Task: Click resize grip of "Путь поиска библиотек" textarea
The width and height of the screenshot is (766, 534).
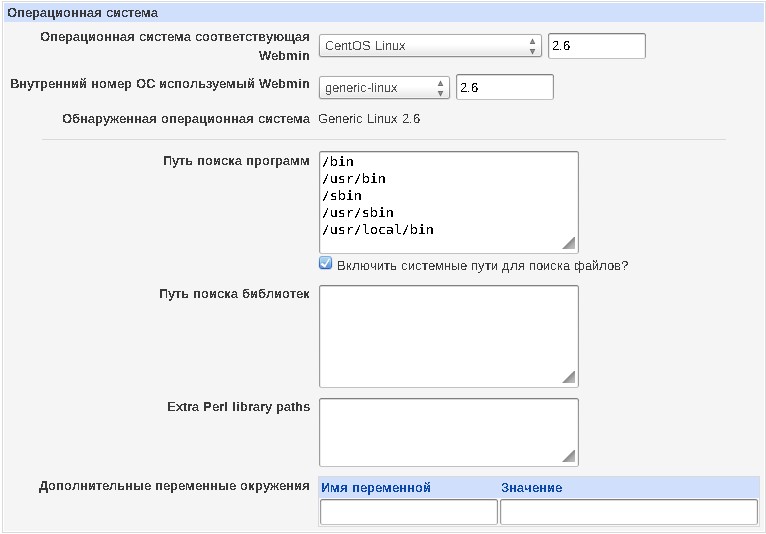Action: click(x=569, y=377)
